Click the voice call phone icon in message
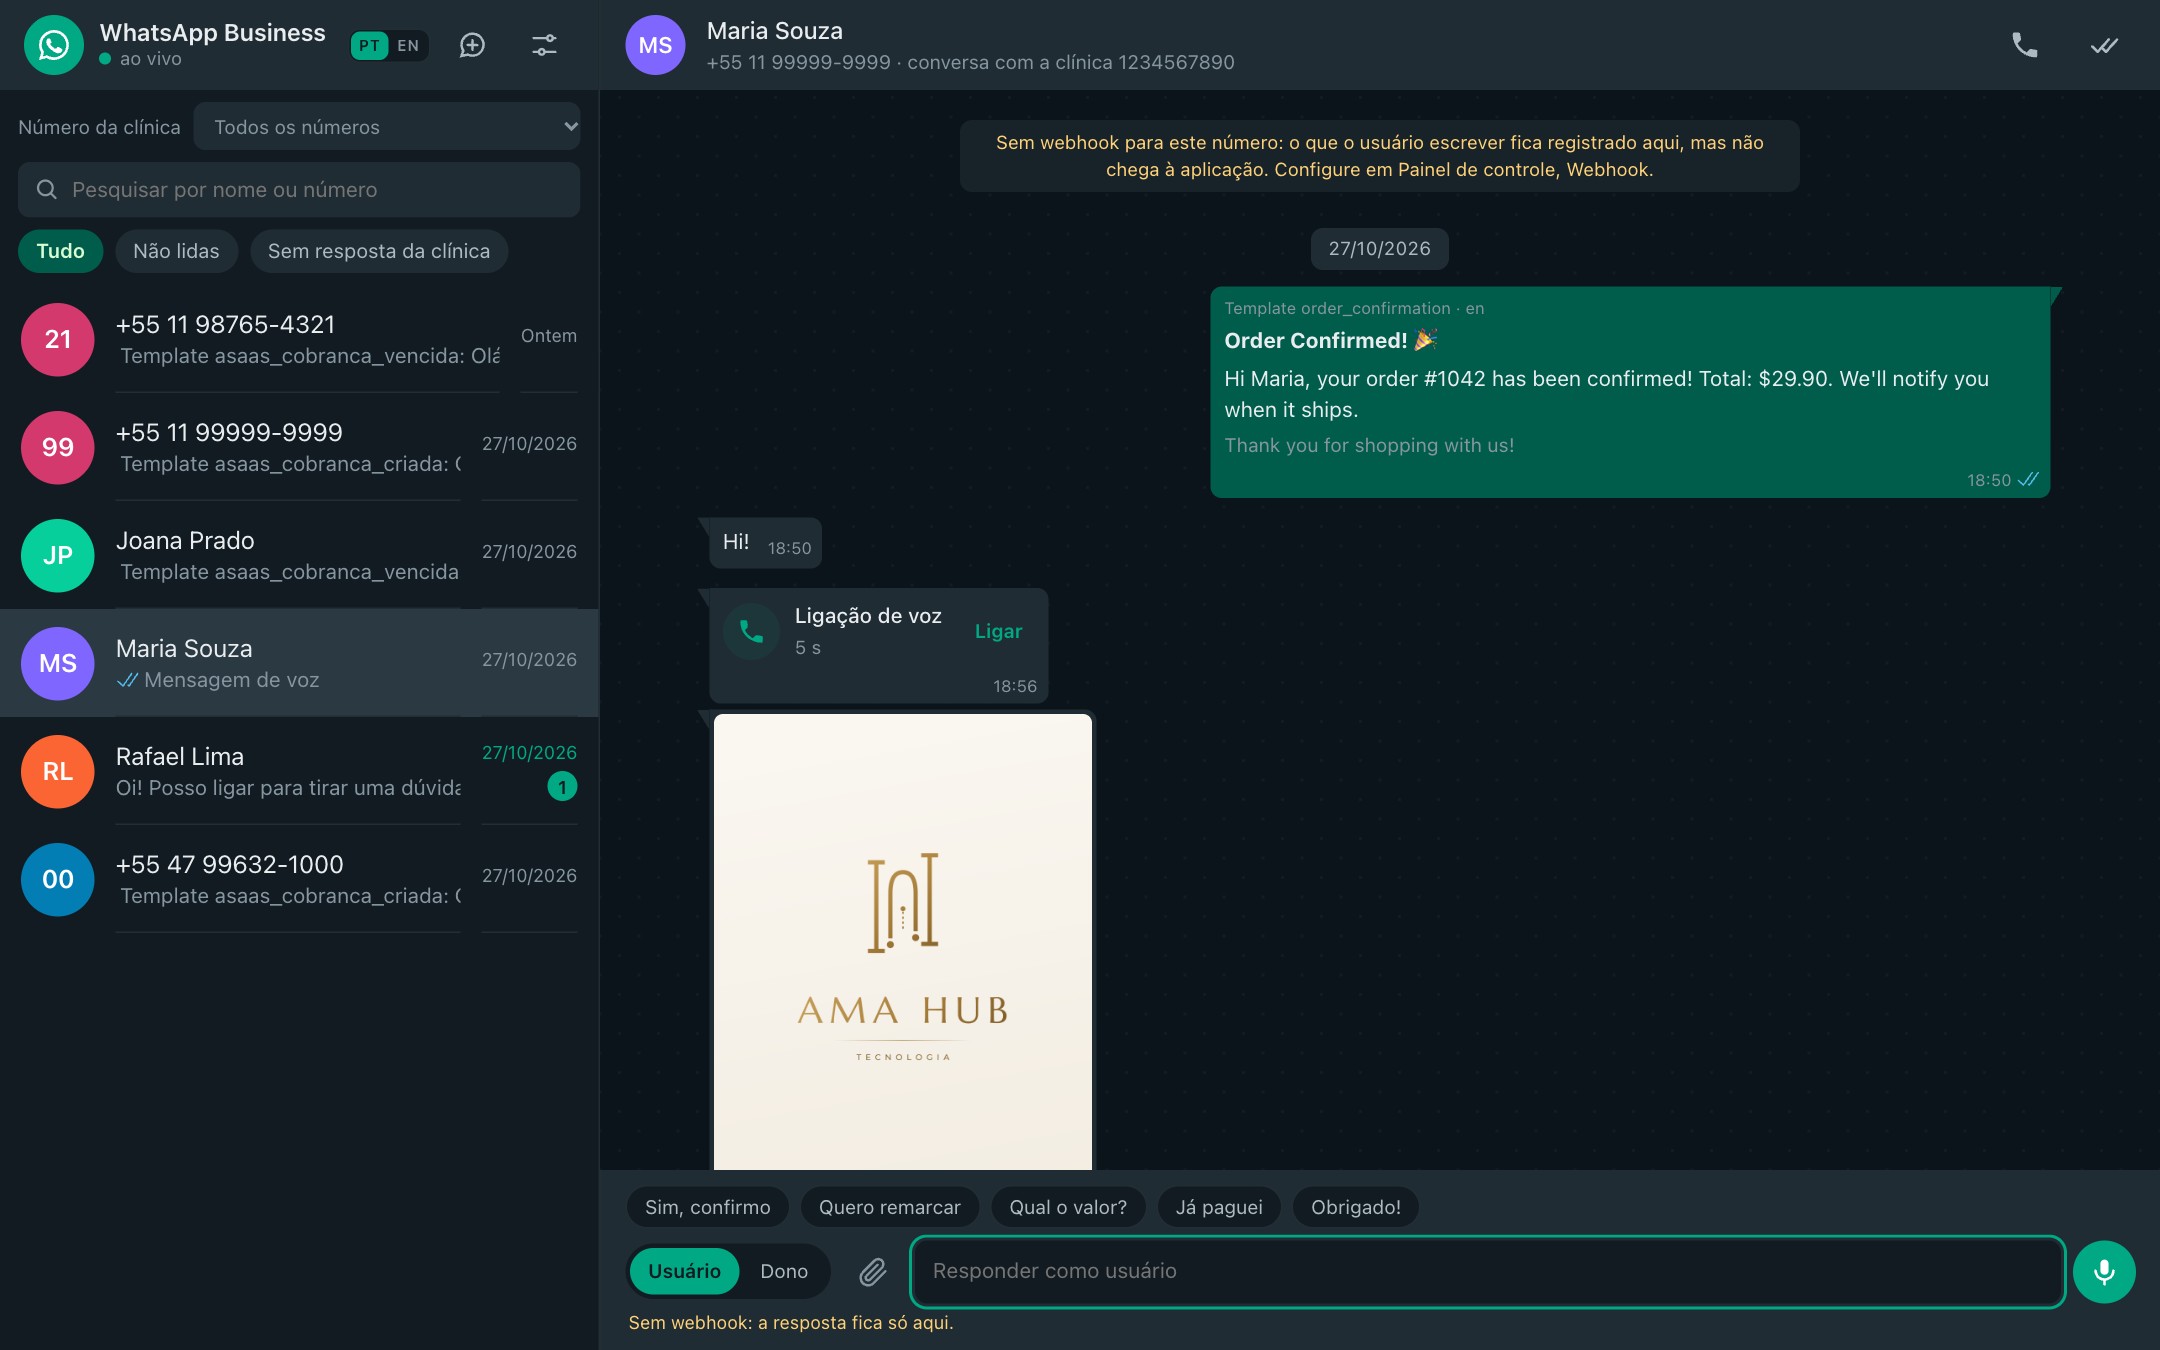The height and width of the screenshot is (1350, 2160). 751,631
